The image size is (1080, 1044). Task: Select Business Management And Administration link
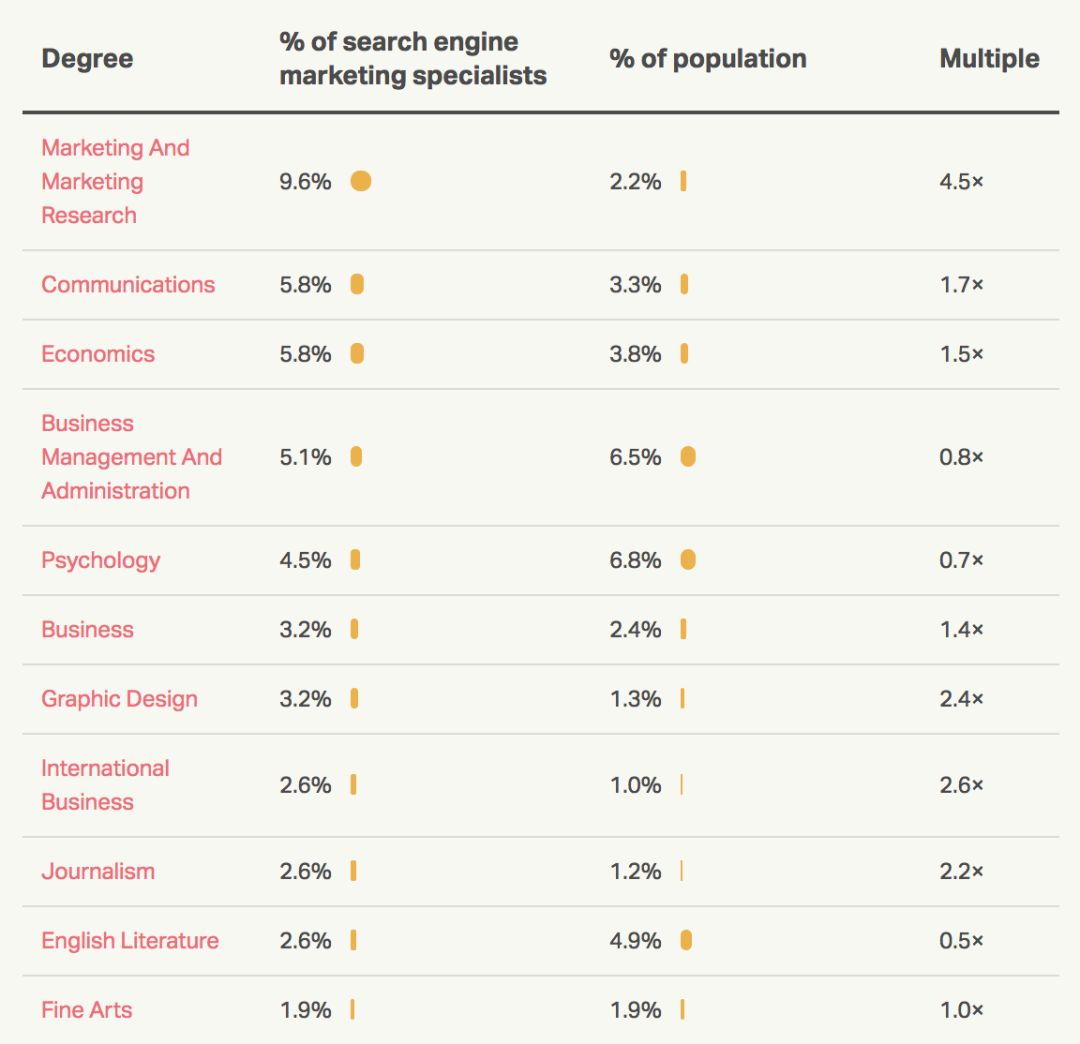pos(131,457)
